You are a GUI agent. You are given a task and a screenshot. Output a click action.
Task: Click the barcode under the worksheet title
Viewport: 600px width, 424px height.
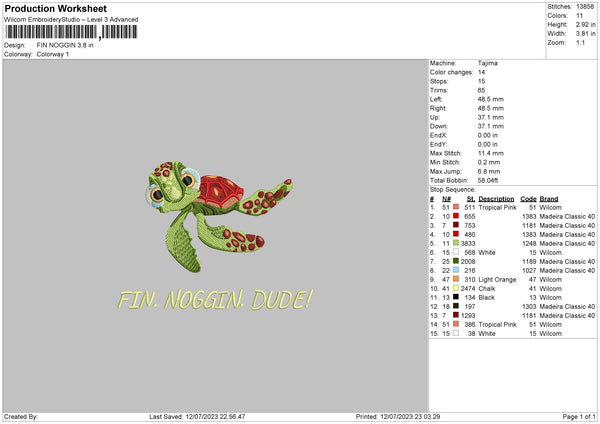71,32
